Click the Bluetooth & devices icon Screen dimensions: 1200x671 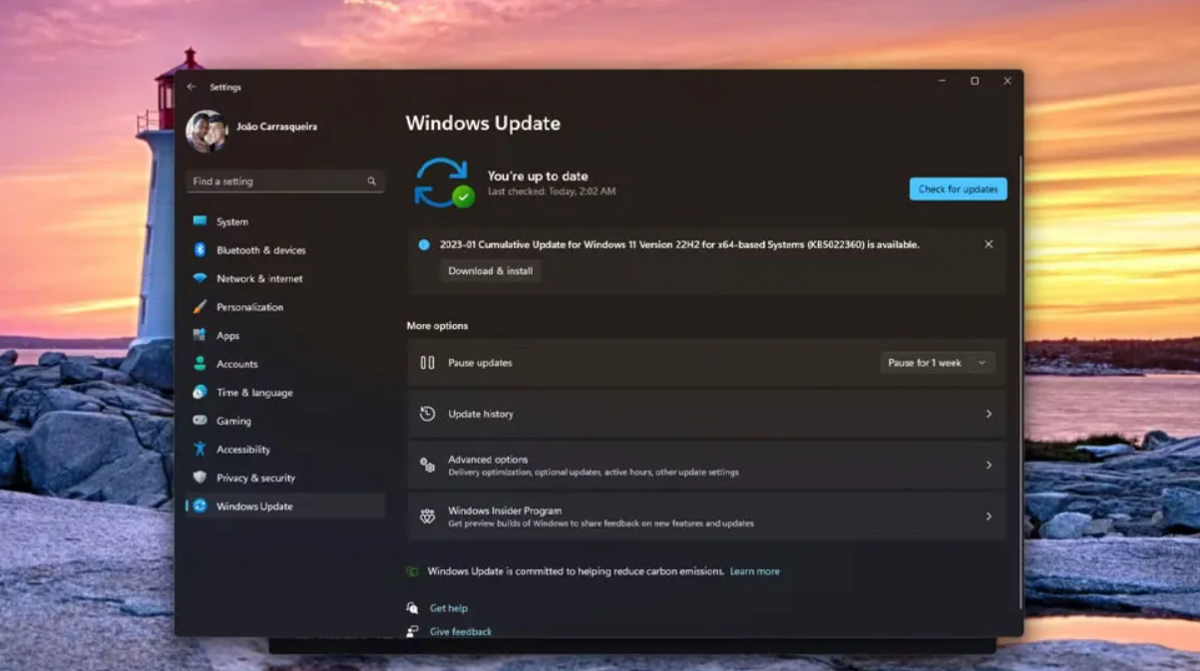point(200,250)
